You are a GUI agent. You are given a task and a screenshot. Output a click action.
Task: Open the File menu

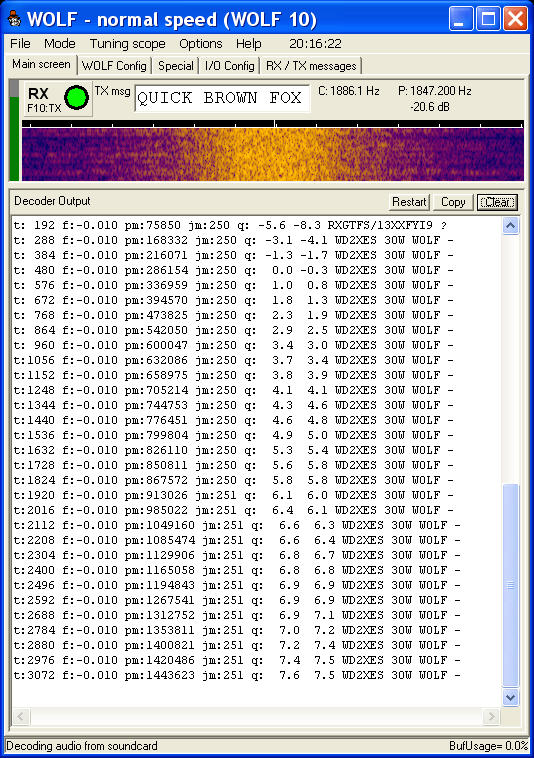click(x=20, y=44)
